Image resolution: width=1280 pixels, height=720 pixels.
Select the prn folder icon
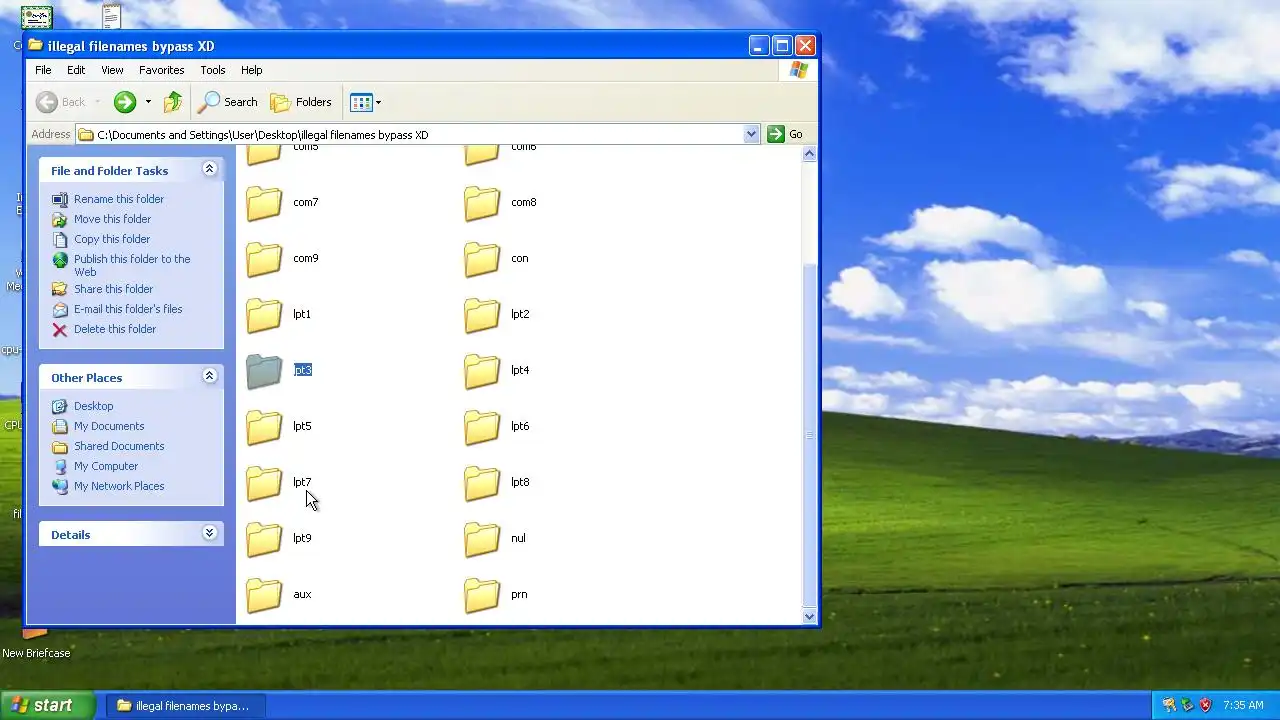[482, 594]
